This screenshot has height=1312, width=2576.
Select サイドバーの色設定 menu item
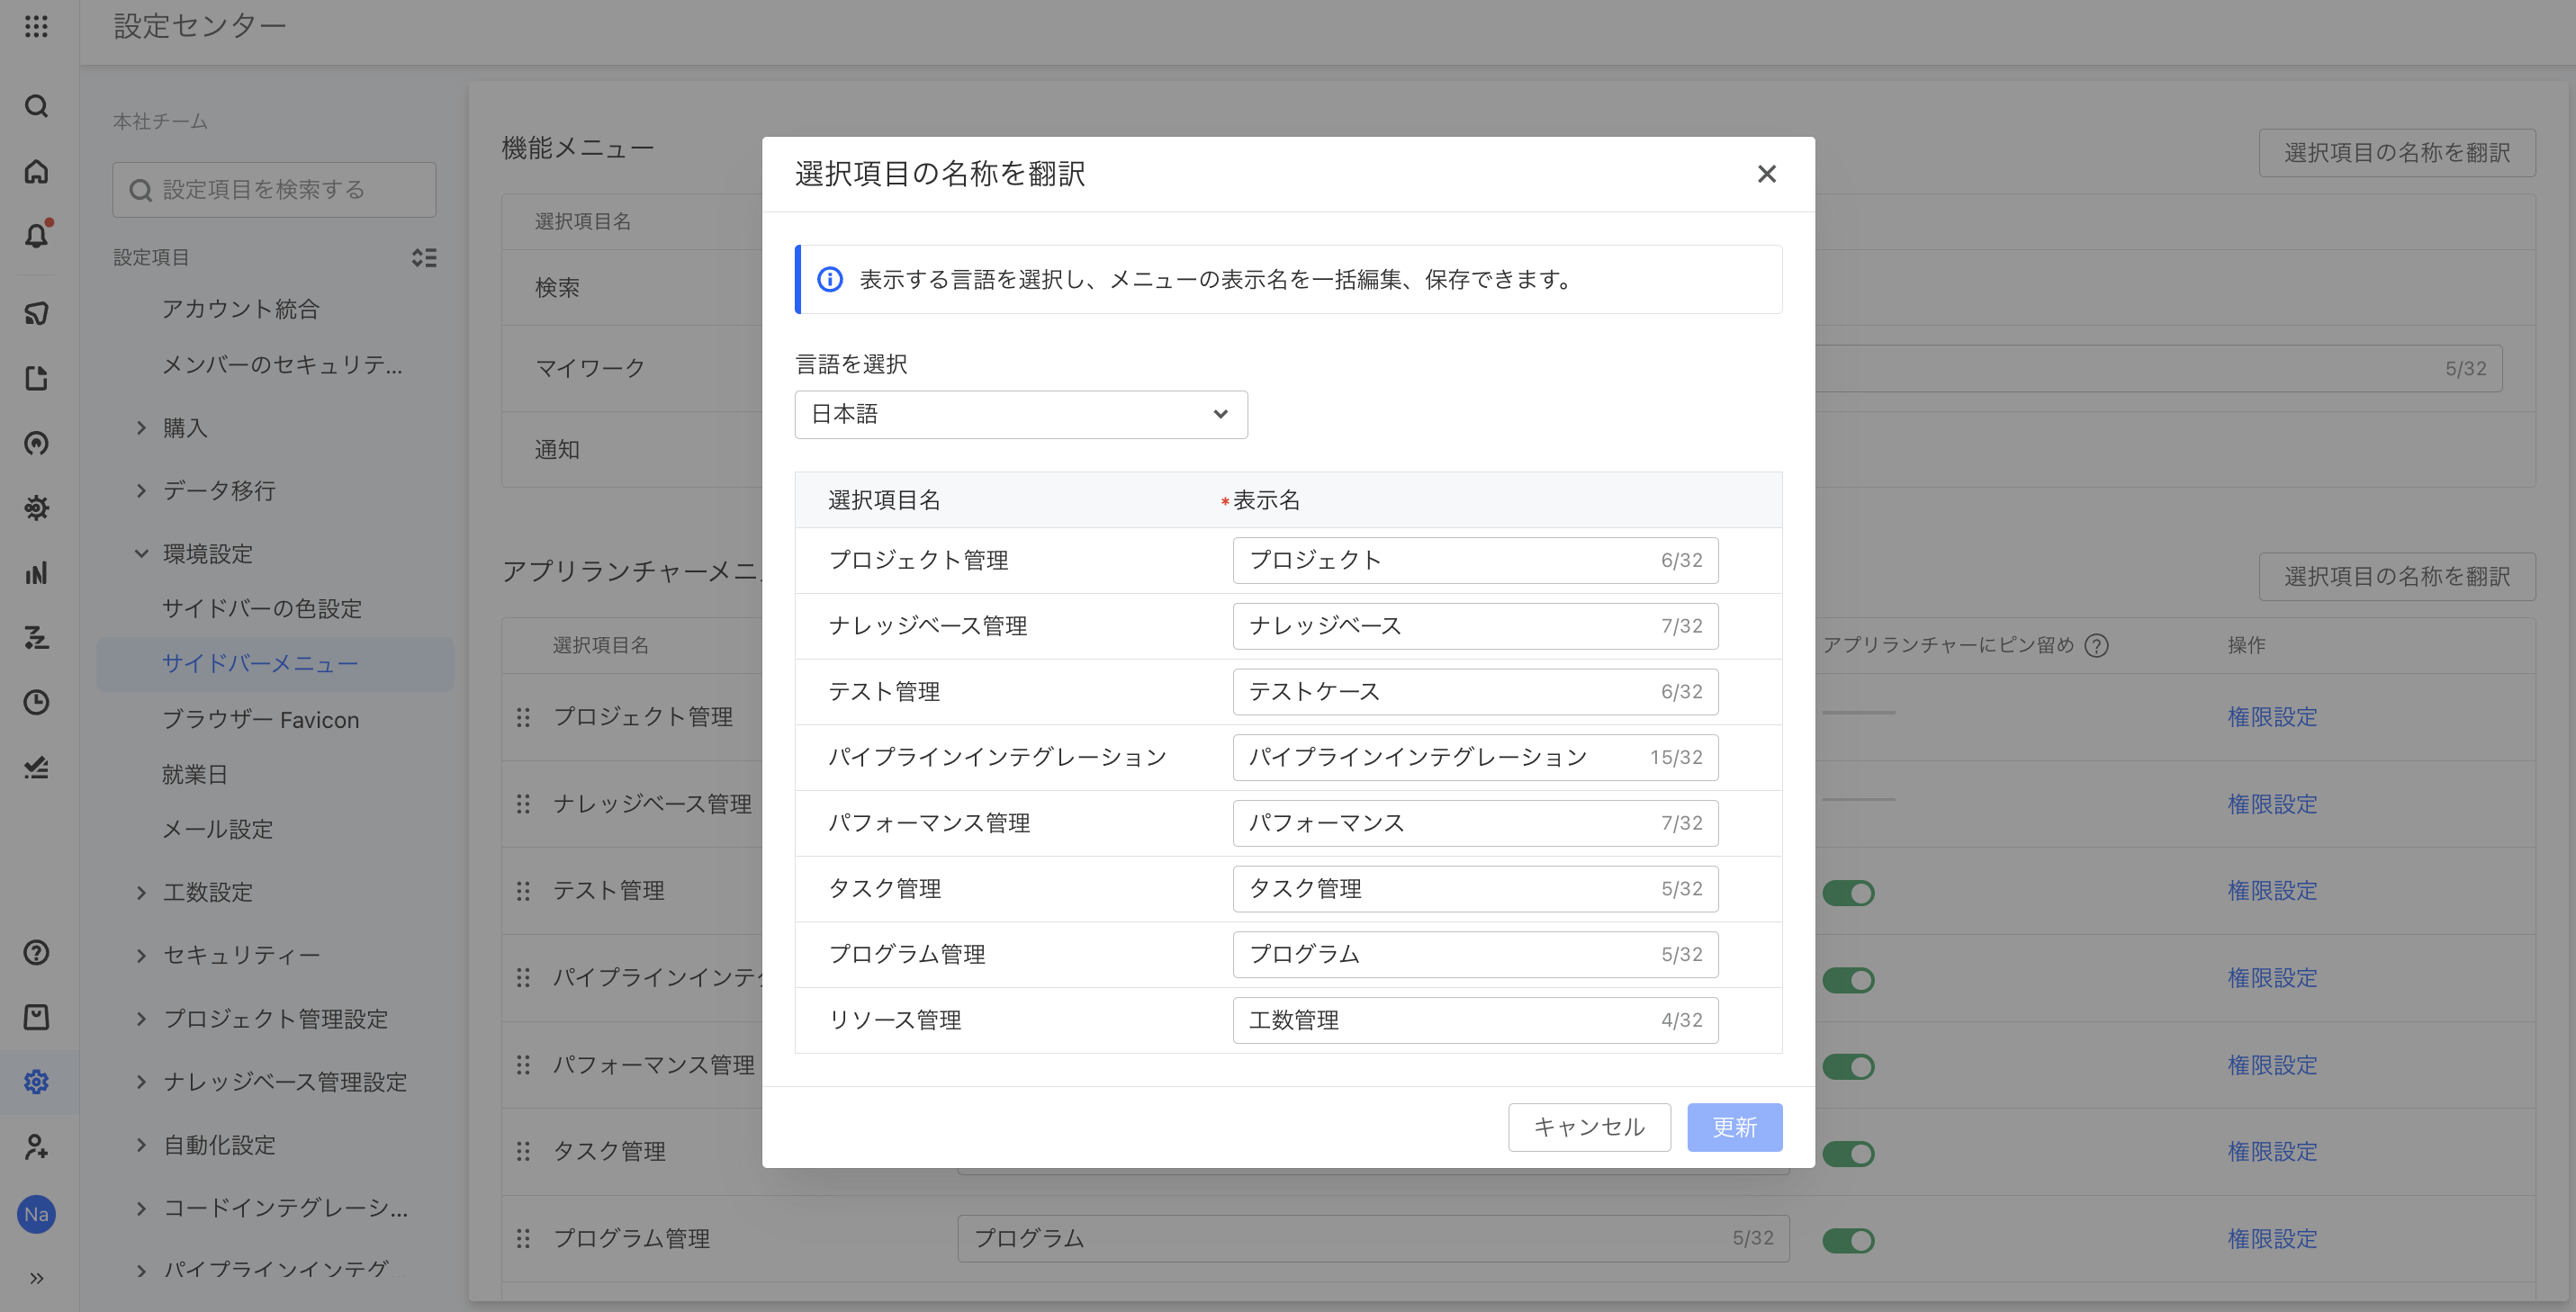(x=262, y=608)
